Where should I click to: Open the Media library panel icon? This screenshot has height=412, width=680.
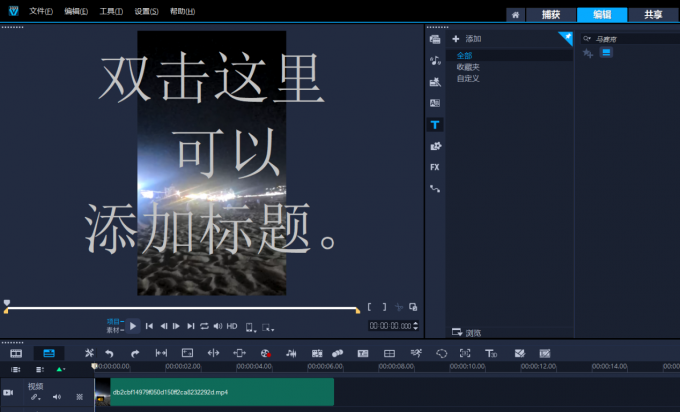point(435,39)
